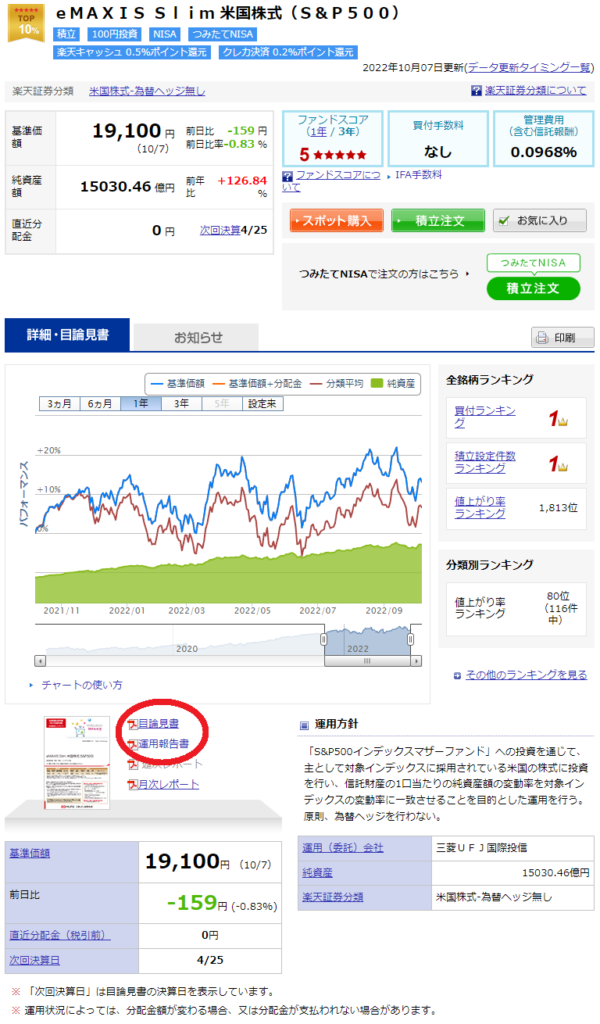Select the 6ヵ月 chart period

[100, 404]
